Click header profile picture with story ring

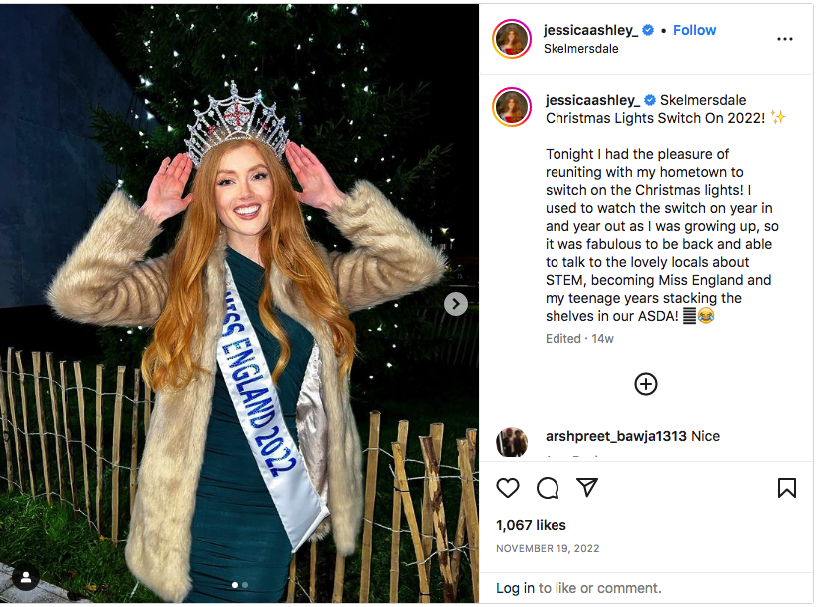click(x=512, y=39)
